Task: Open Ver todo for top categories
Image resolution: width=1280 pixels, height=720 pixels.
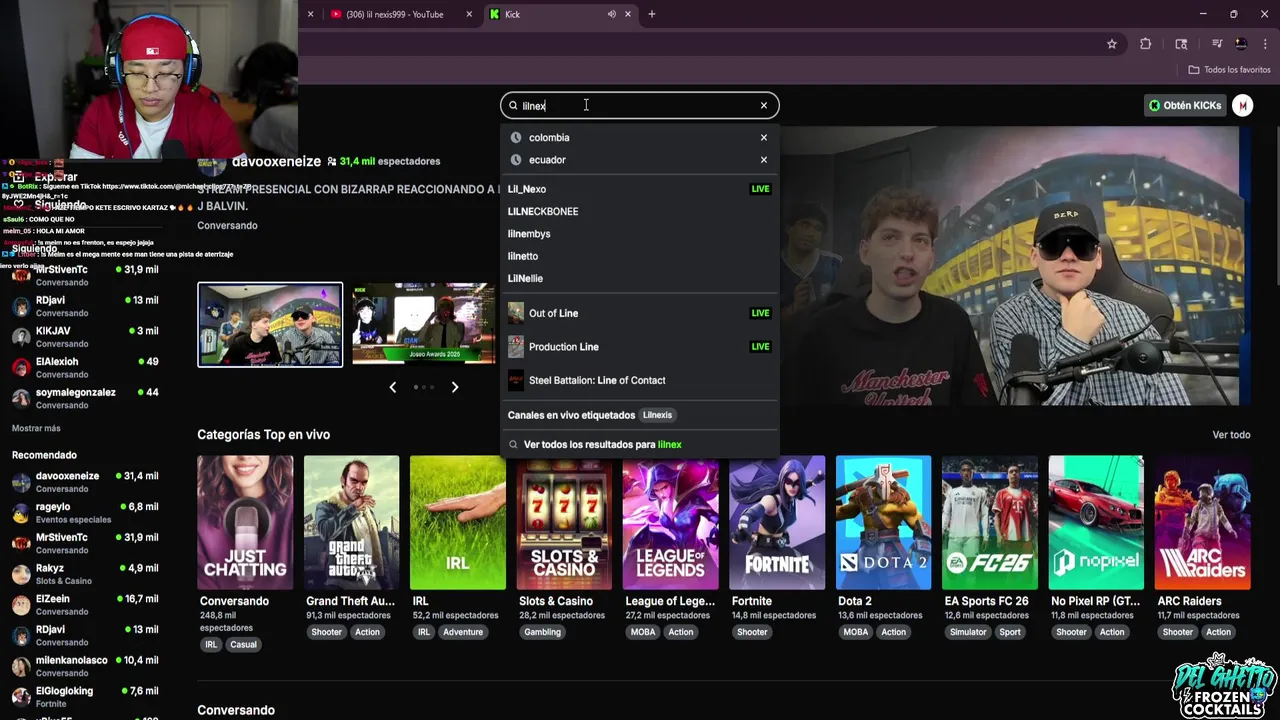Action: click(x=1231, y=435)
